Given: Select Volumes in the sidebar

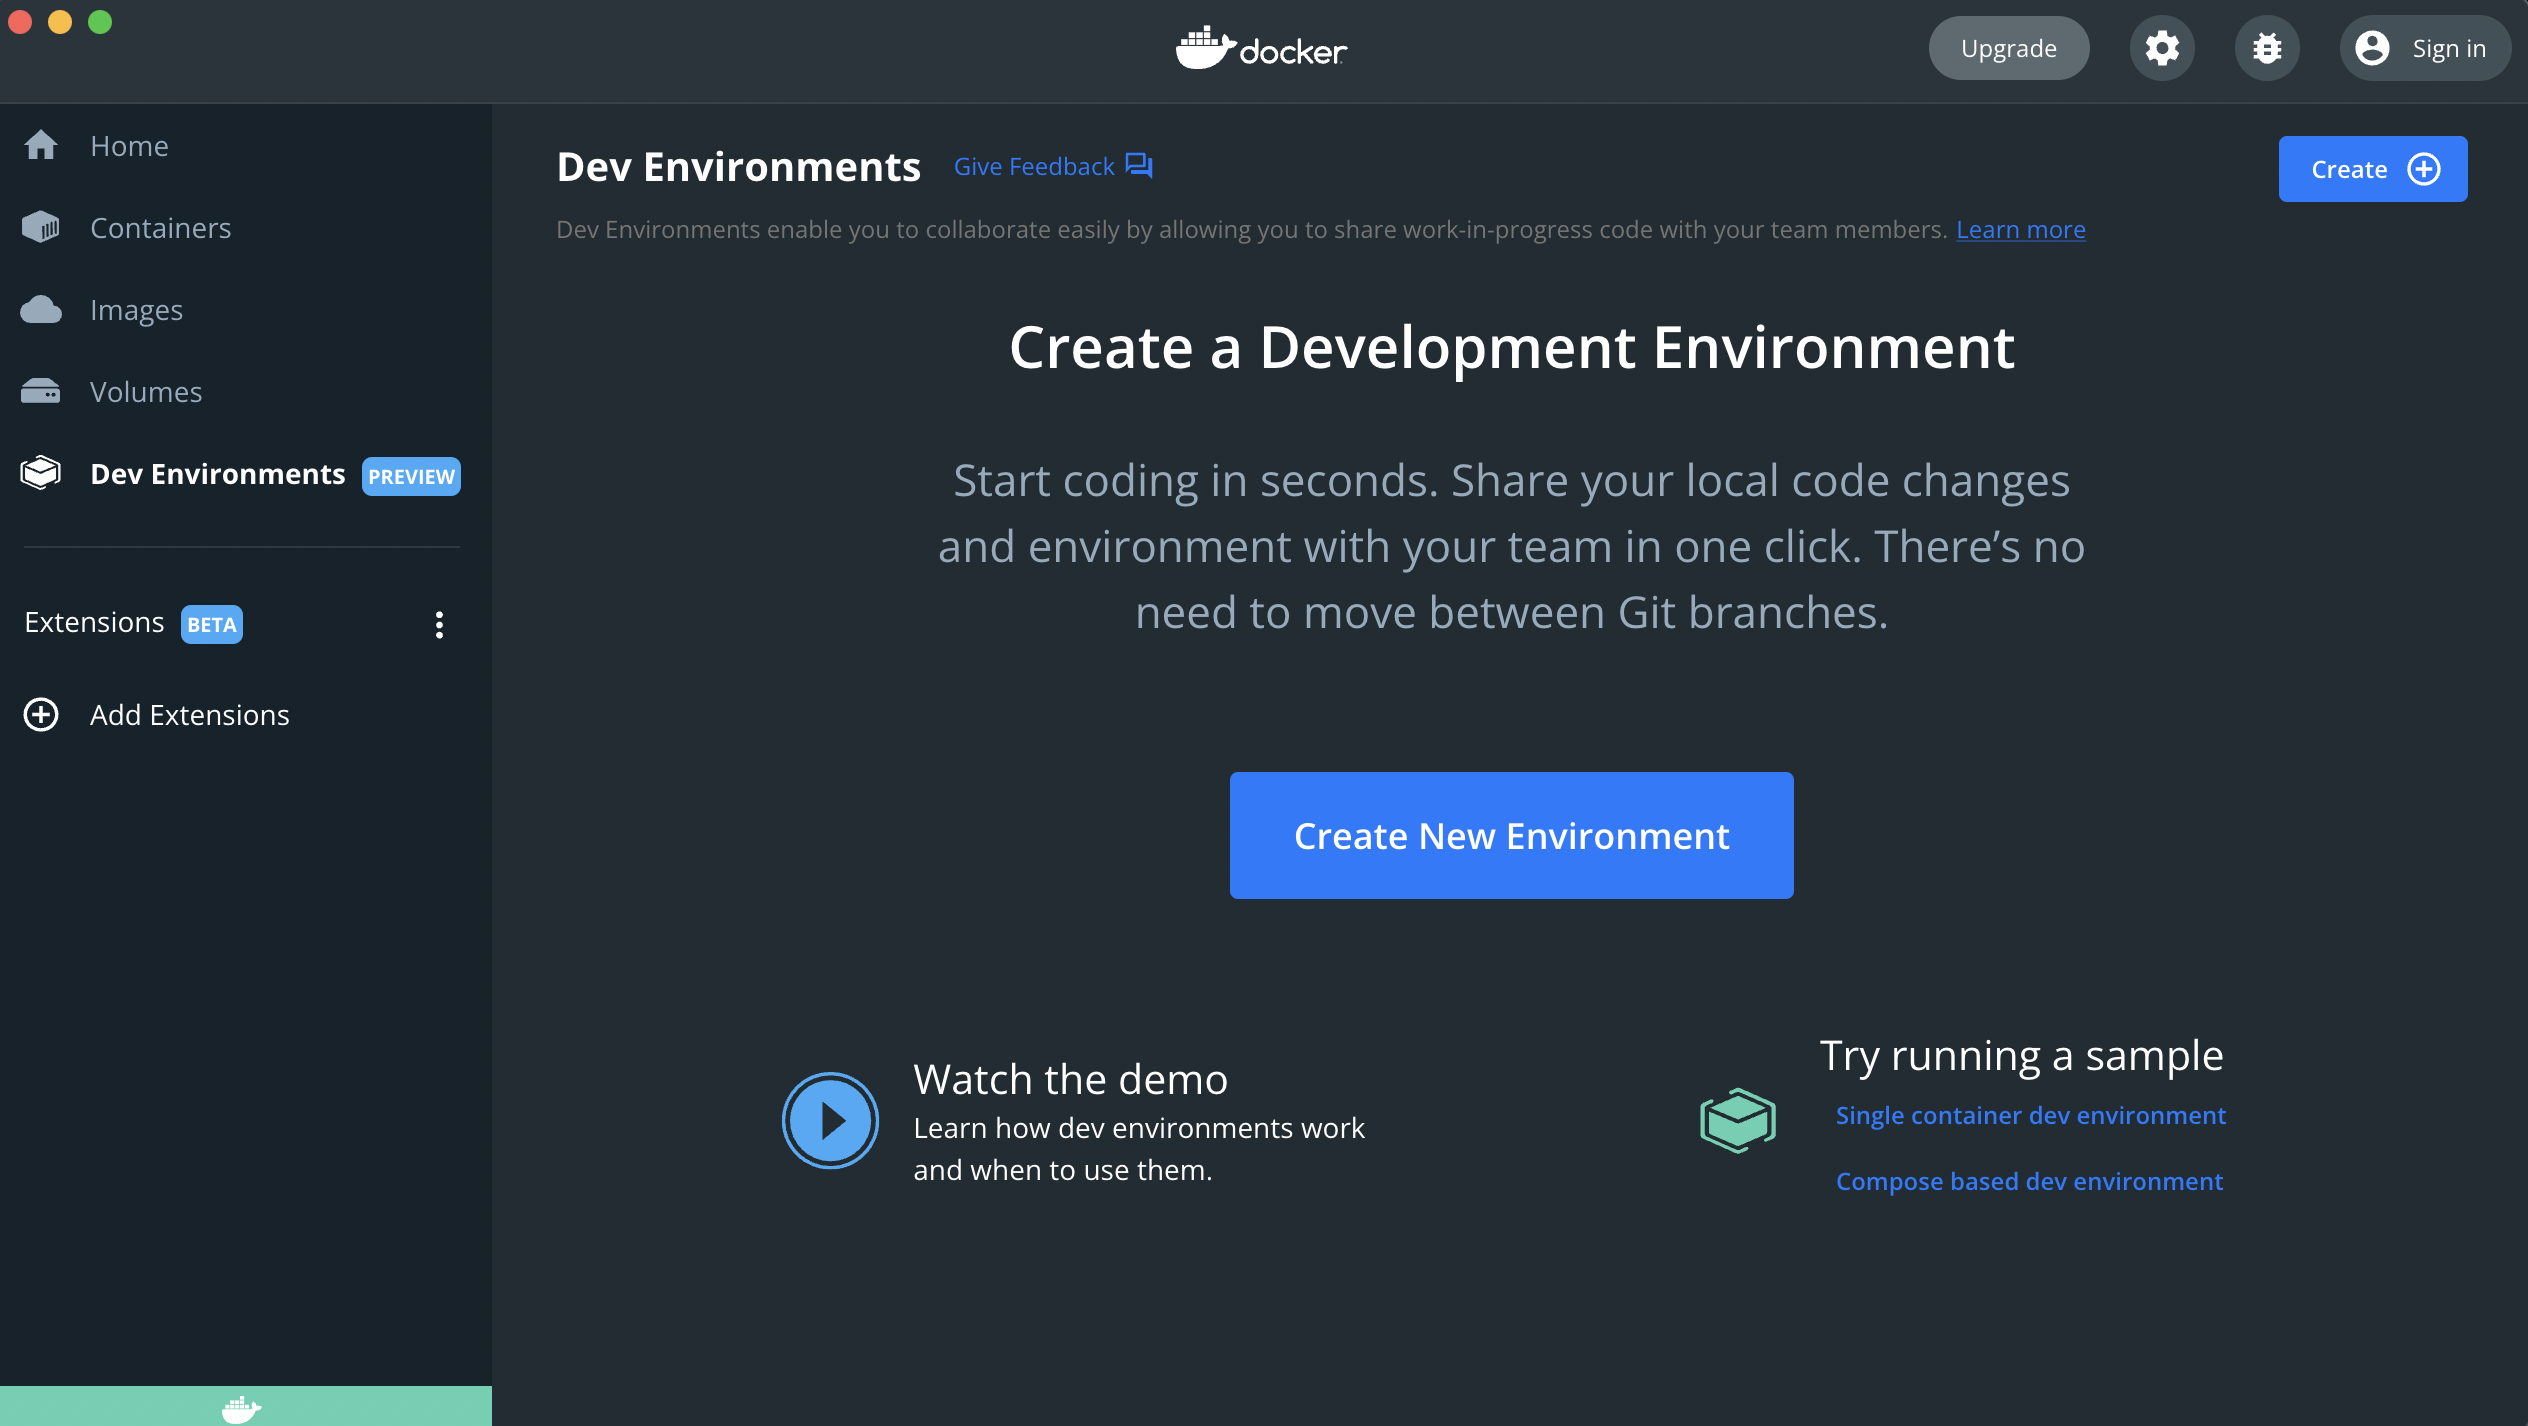Looking at the screenshot, I should 146,392.
